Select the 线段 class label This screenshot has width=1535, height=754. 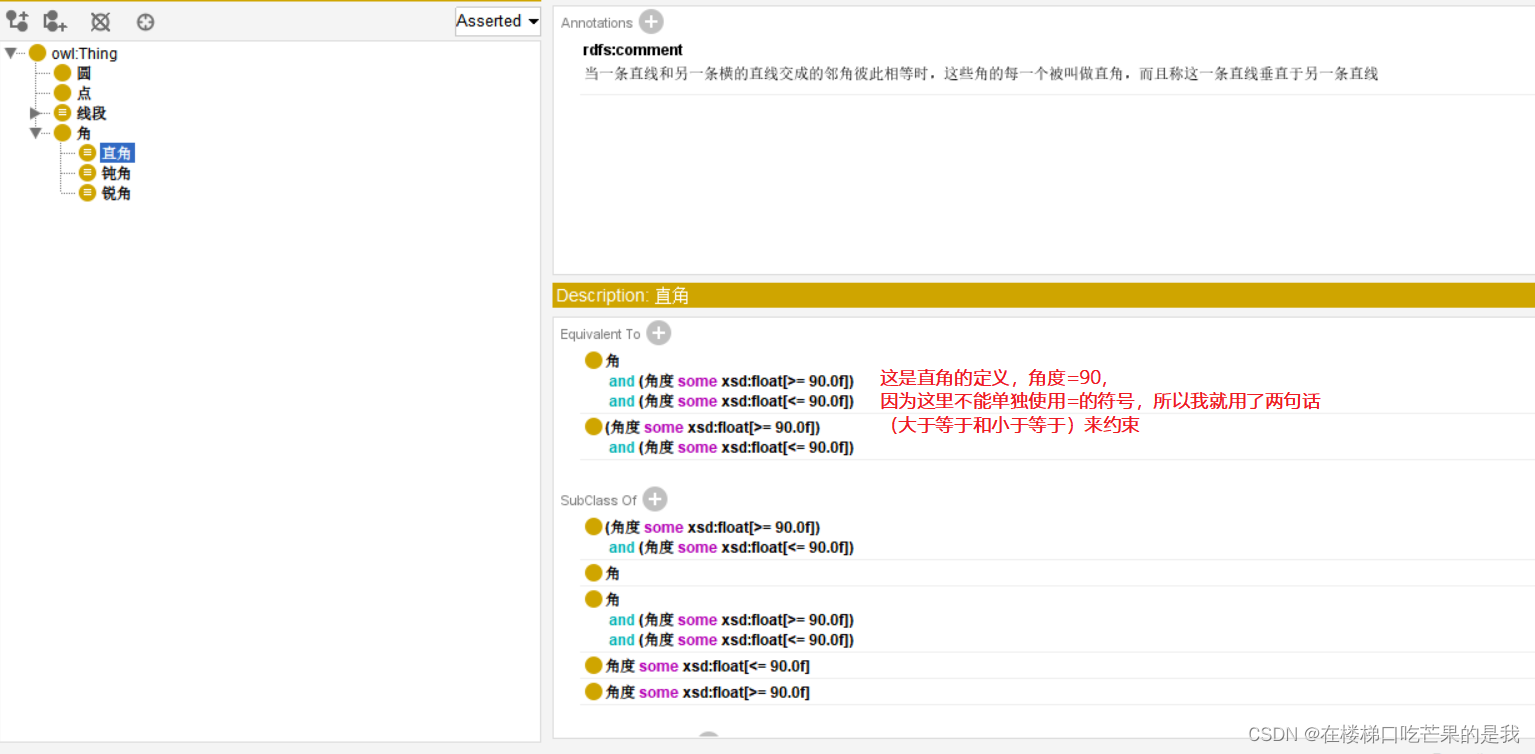(92, 113)
